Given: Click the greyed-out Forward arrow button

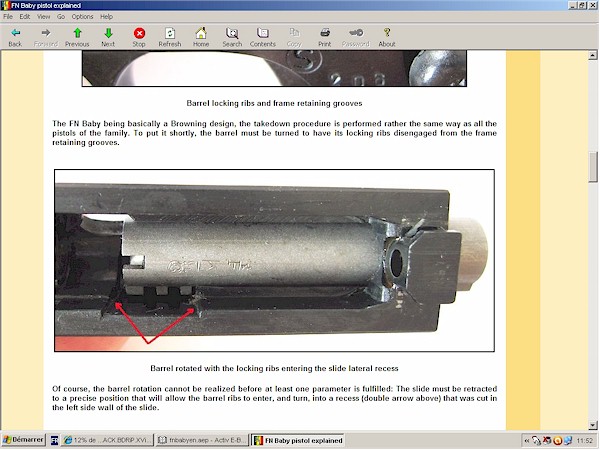Looking at the screenshot, I should [x=46, y=37].
